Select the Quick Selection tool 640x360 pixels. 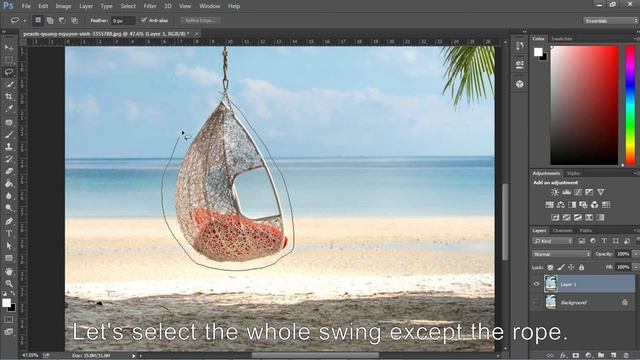(9, 84)
